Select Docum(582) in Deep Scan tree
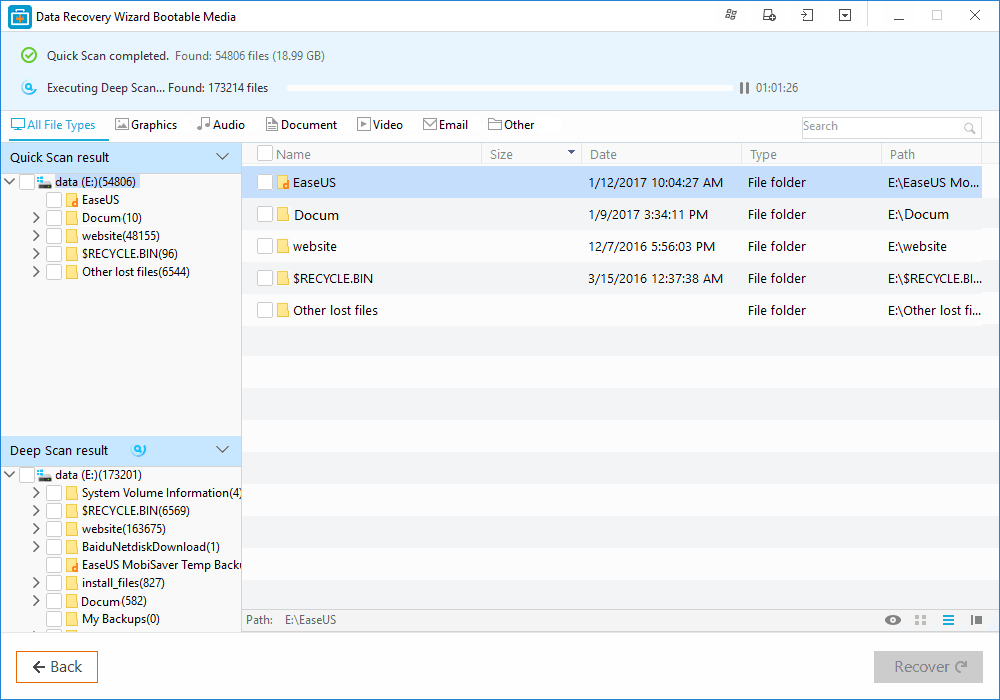1000x700 pixels. tap(114, 601)
